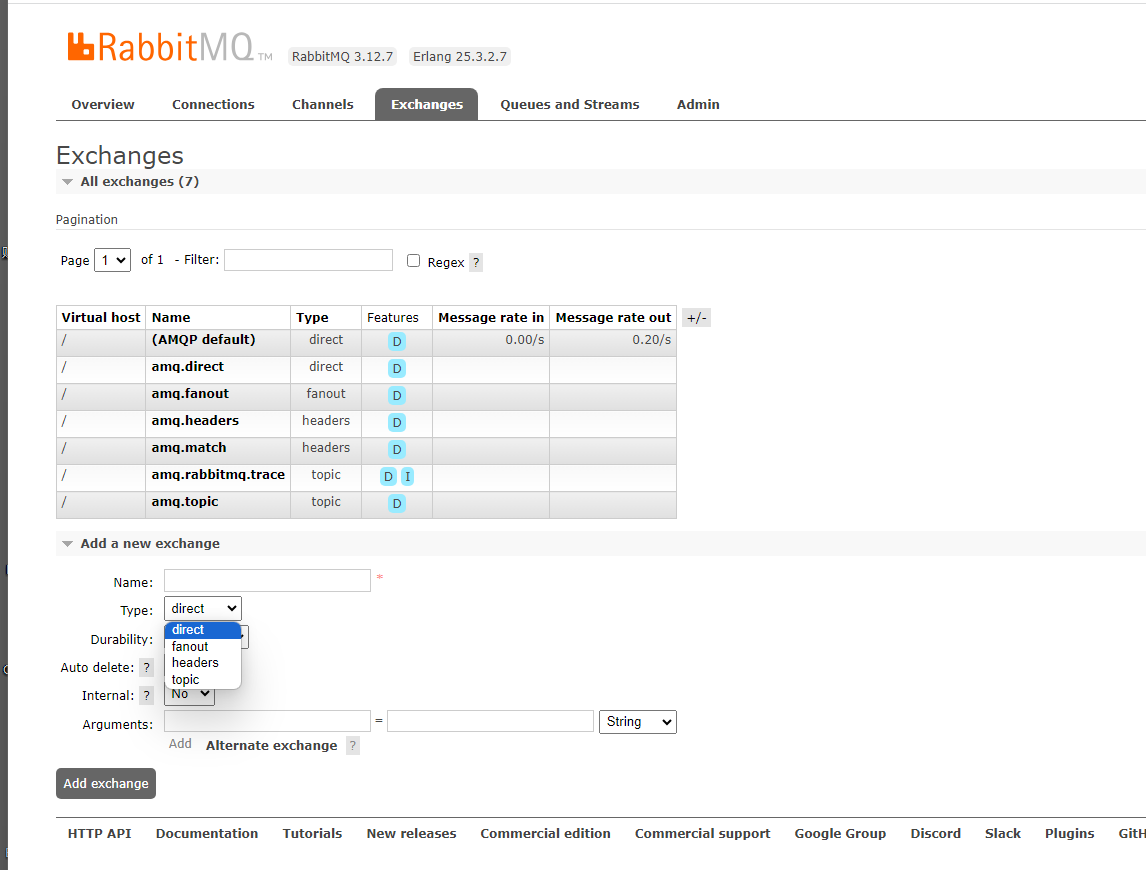The image size is (1146, 870).
Task: Click the Features column header
Action: pyautogui.click(x=392, y=318)
